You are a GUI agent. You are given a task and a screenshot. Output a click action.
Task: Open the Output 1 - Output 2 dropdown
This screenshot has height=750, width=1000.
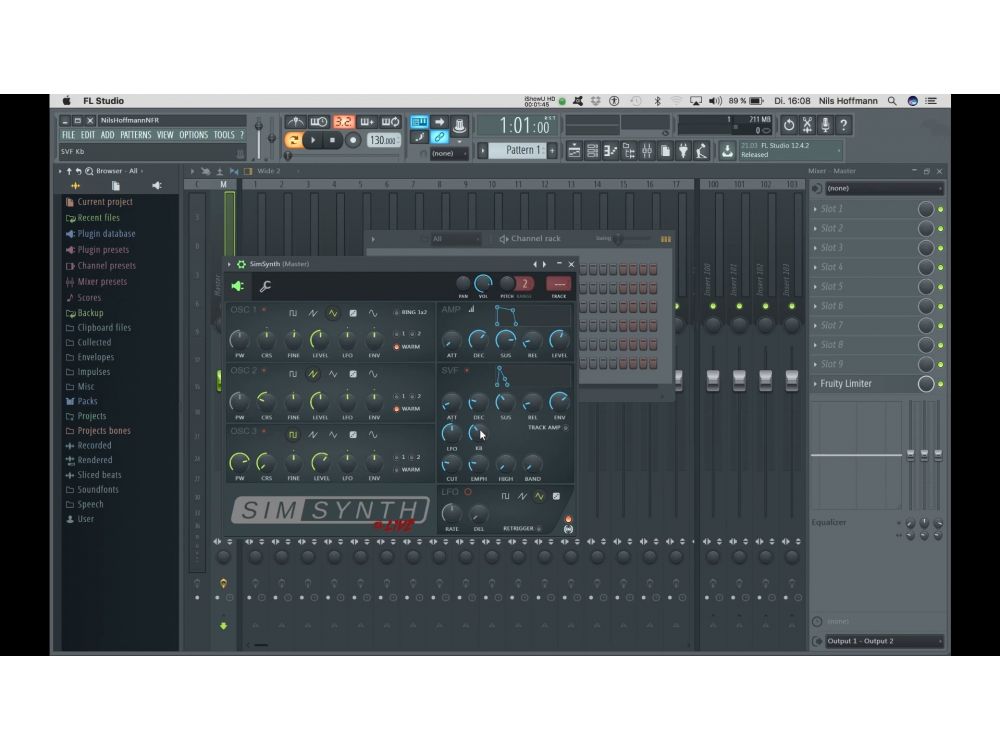(878, 641)
